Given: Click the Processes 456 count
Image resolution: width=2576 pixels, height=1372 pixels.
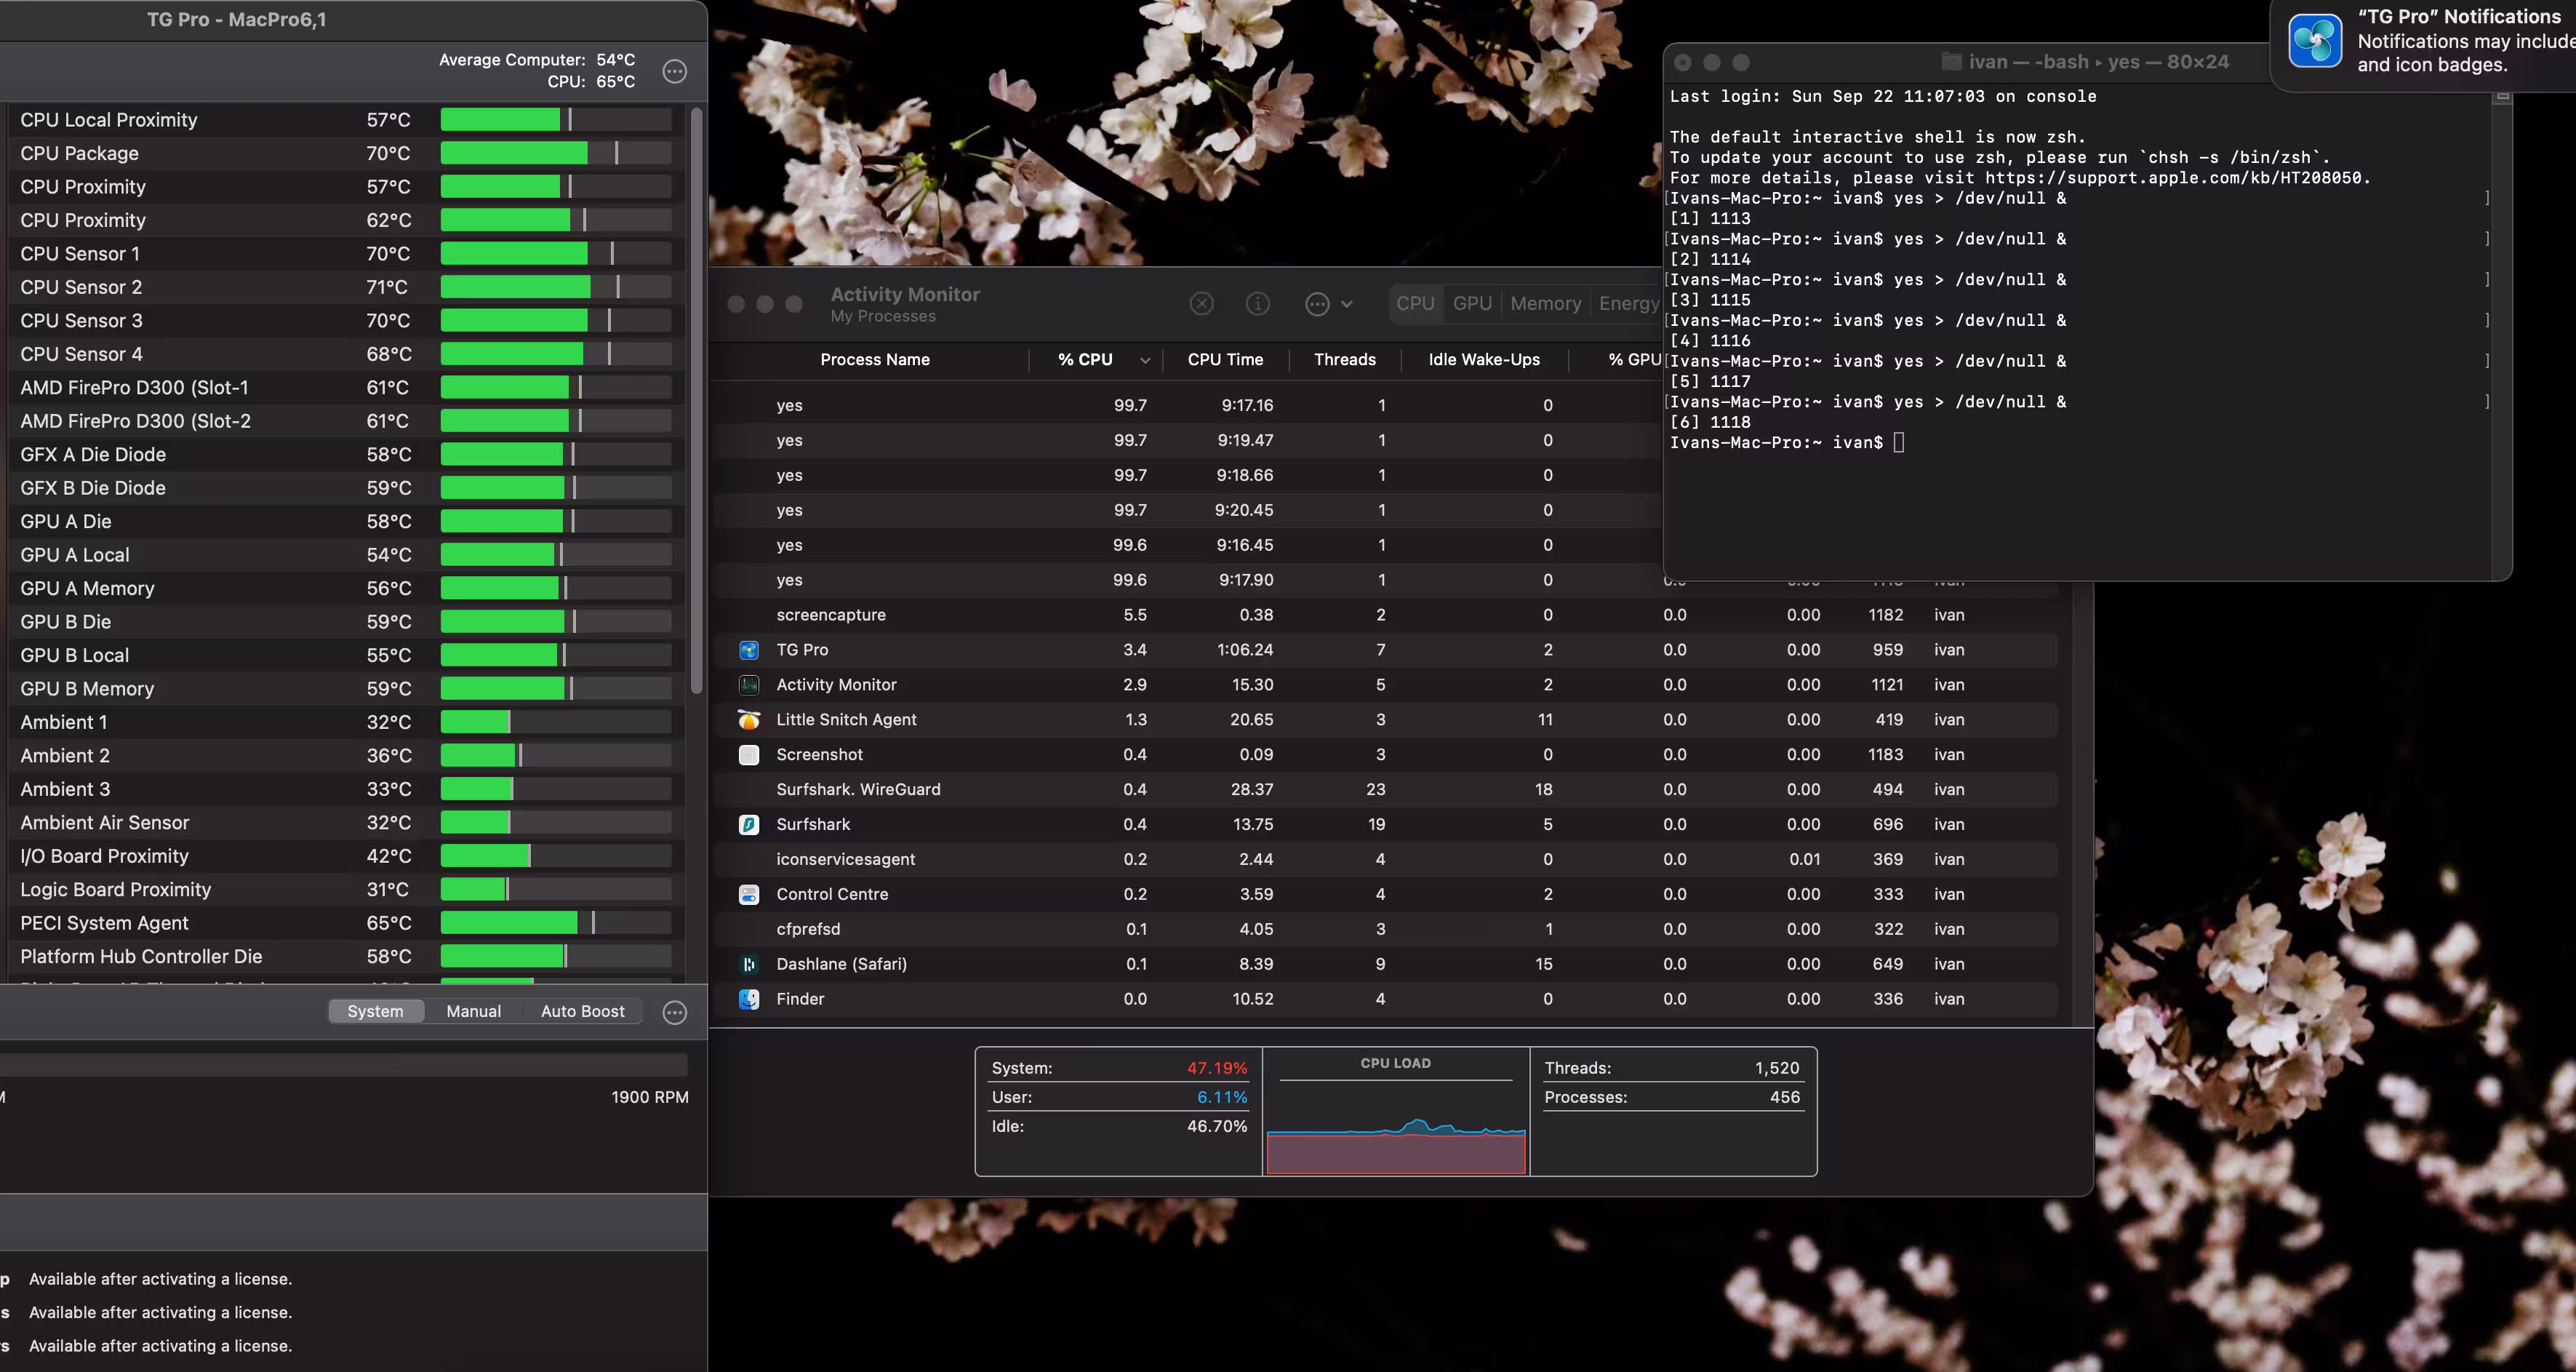Looking at the screenshot, I should (x=1785, y=1097).
